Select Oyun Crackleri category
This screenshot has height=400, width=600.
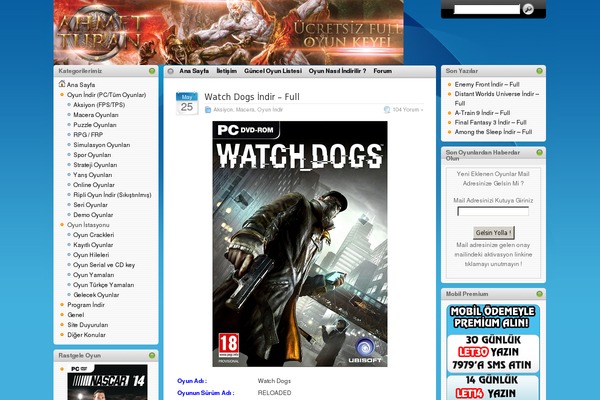94,235
